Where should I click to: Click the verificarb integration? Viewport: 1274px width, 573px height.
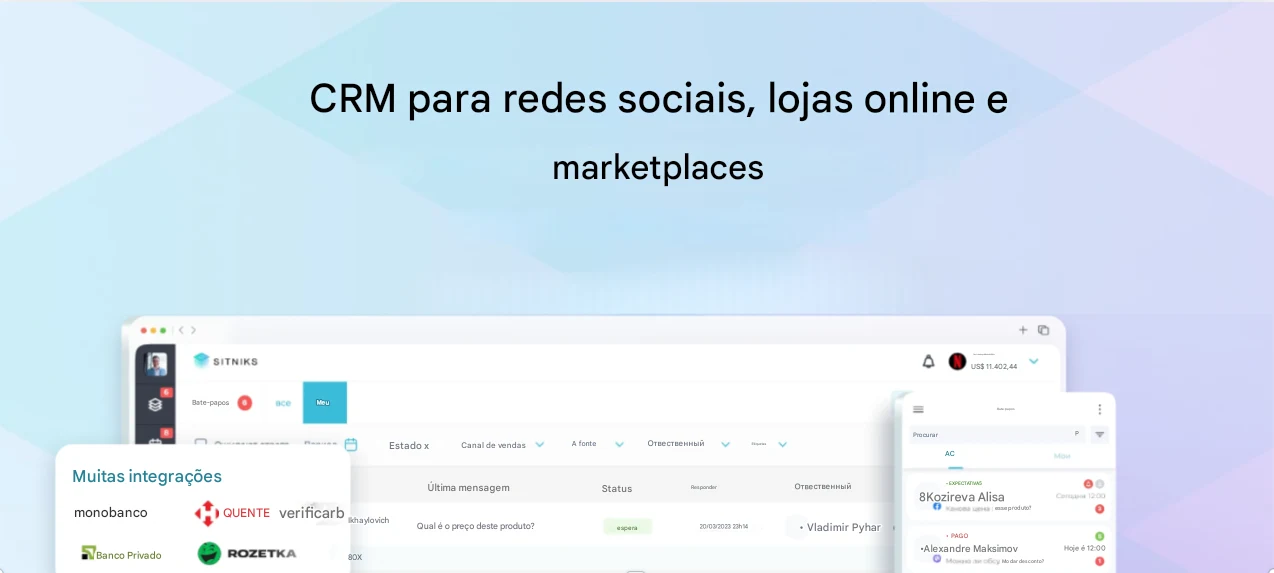point(311,513)
